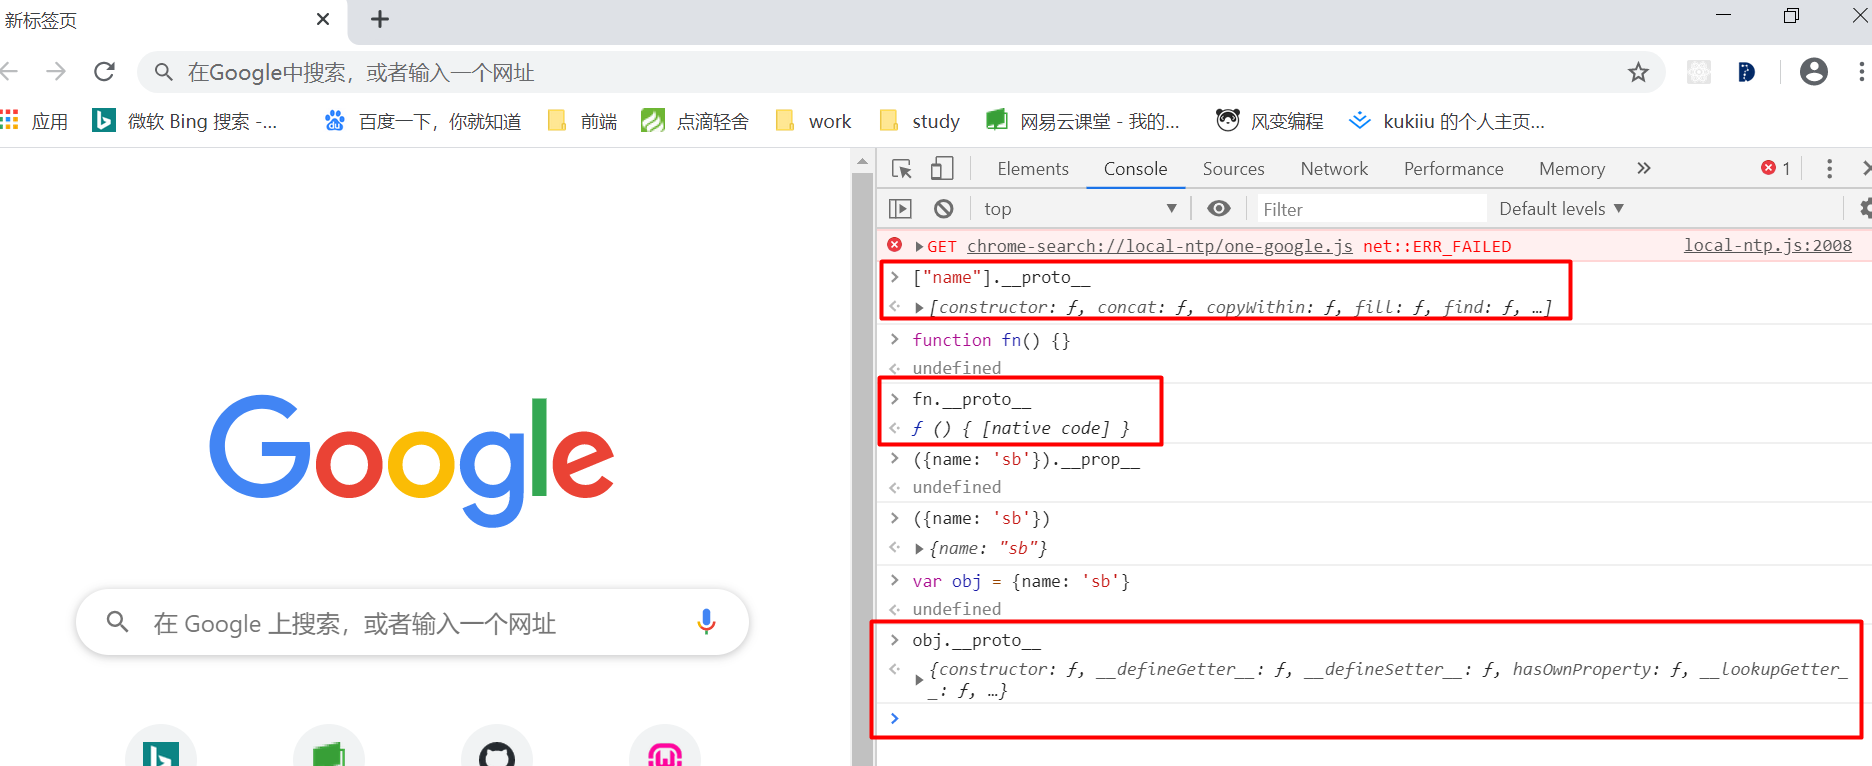Open the 百度一下，你就知道 bookmark

tap(423, 121)
